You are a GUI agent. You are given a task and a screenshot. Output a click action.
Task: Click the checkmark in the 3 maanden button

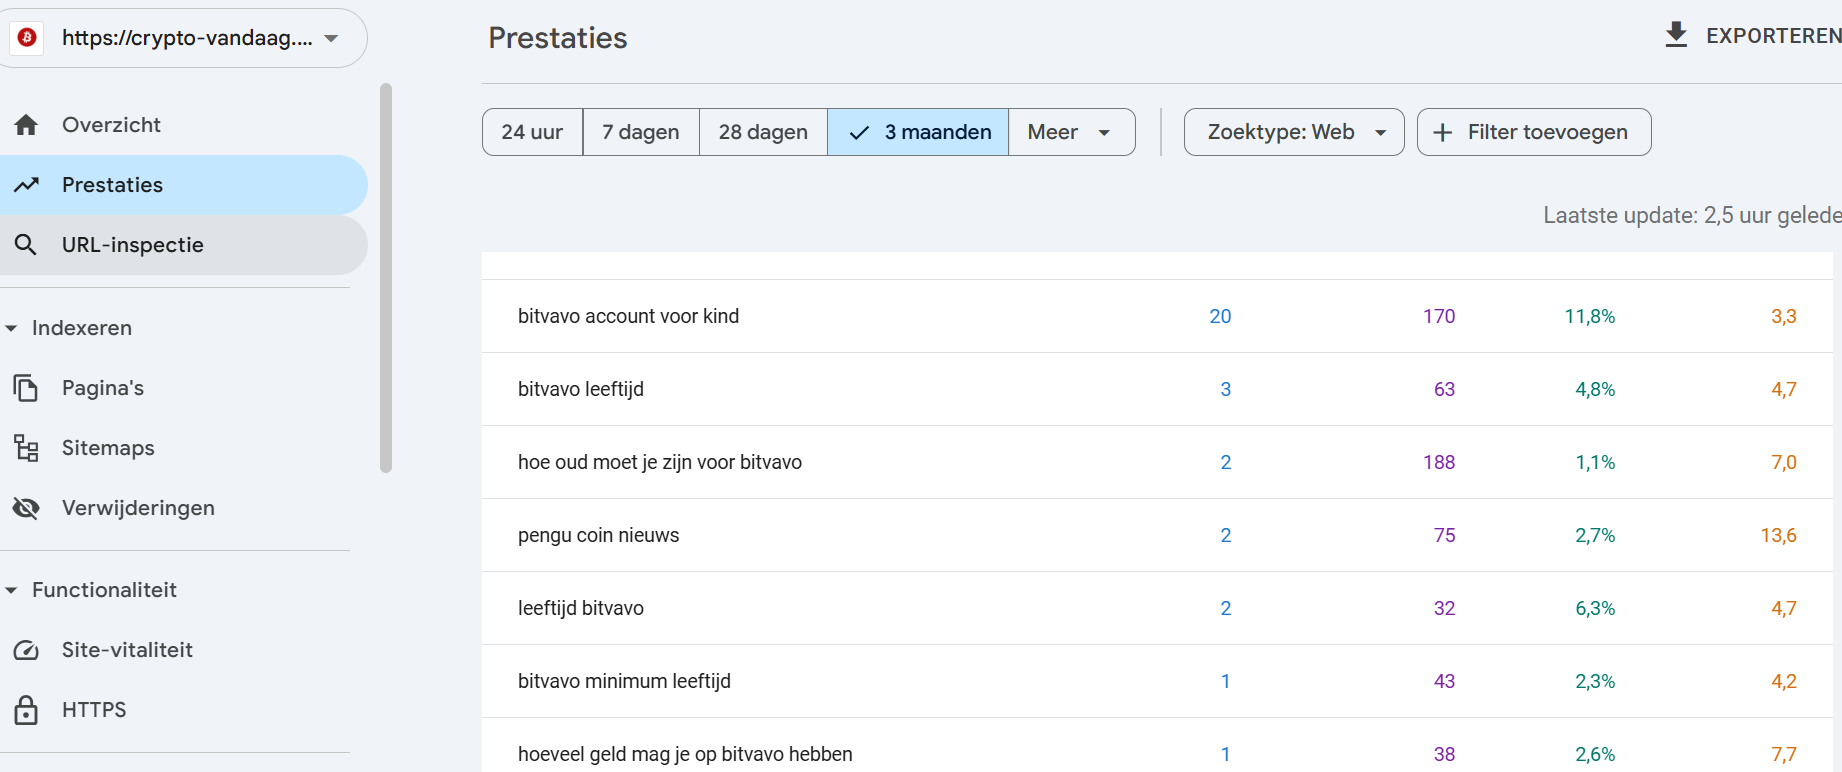tap(859, 132)
